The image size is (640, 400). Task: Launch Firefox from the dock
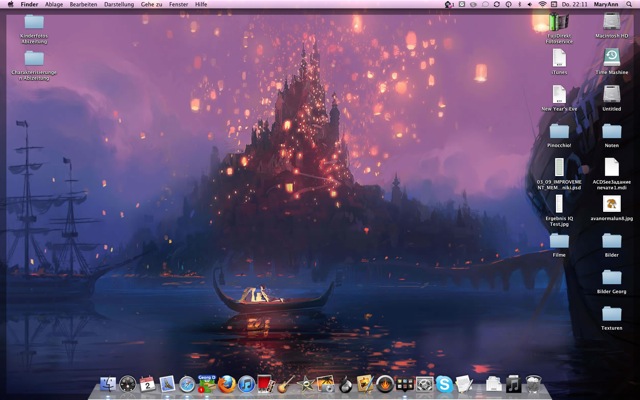[226, 384]
